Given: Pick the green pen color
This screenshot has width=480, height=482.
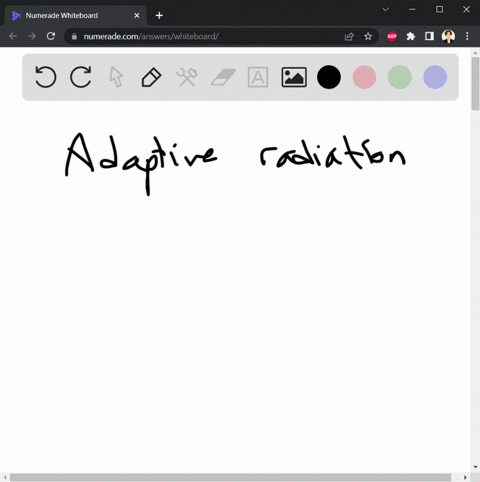Looking at the screenshot, I should (400, 77).
